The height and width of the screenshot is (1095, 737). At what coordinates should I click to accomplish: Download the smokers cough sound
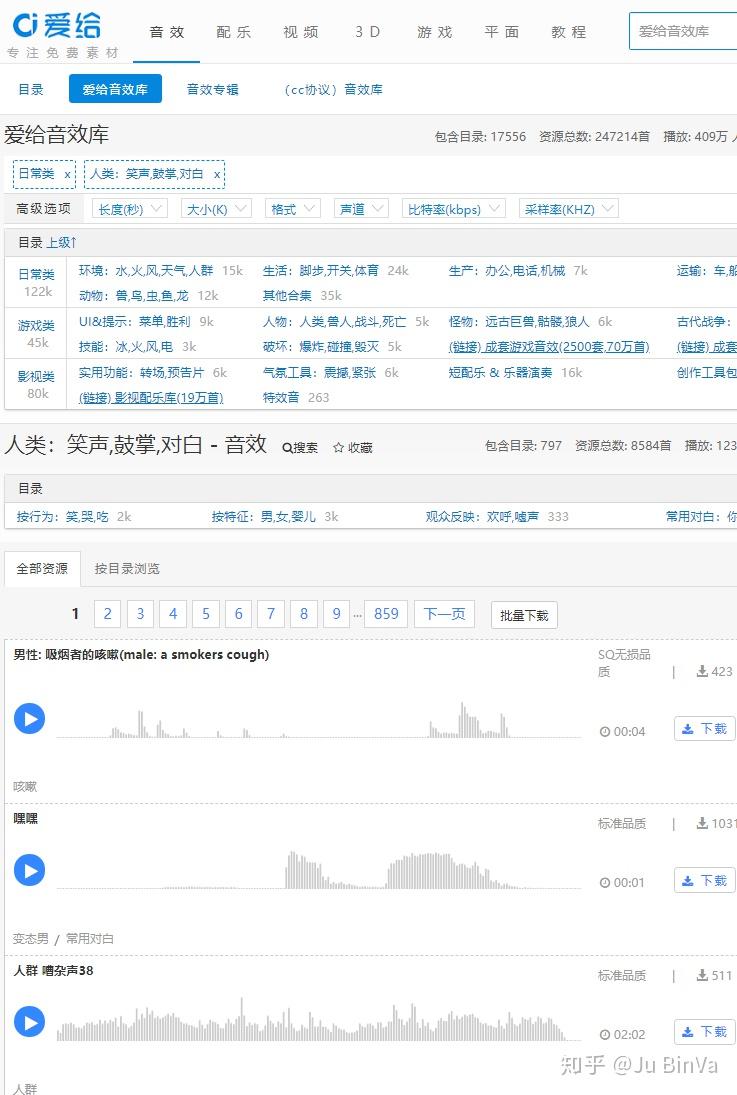(x=704, y=728)
